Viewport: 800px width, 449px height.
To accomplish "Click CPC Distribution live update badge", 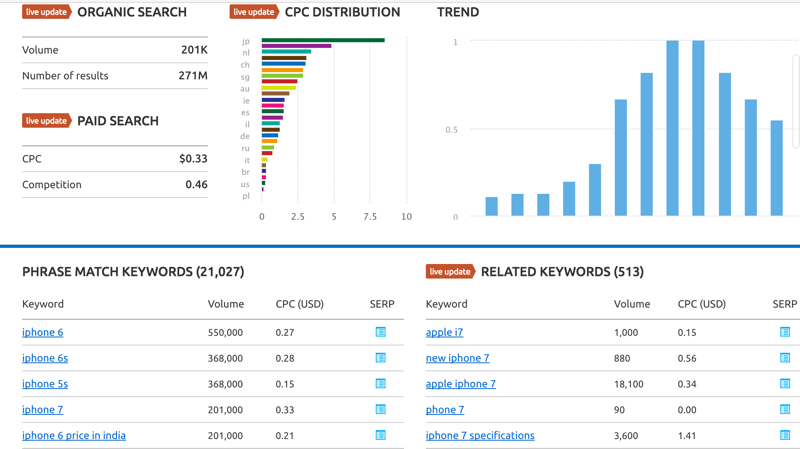I will (254, 12).
